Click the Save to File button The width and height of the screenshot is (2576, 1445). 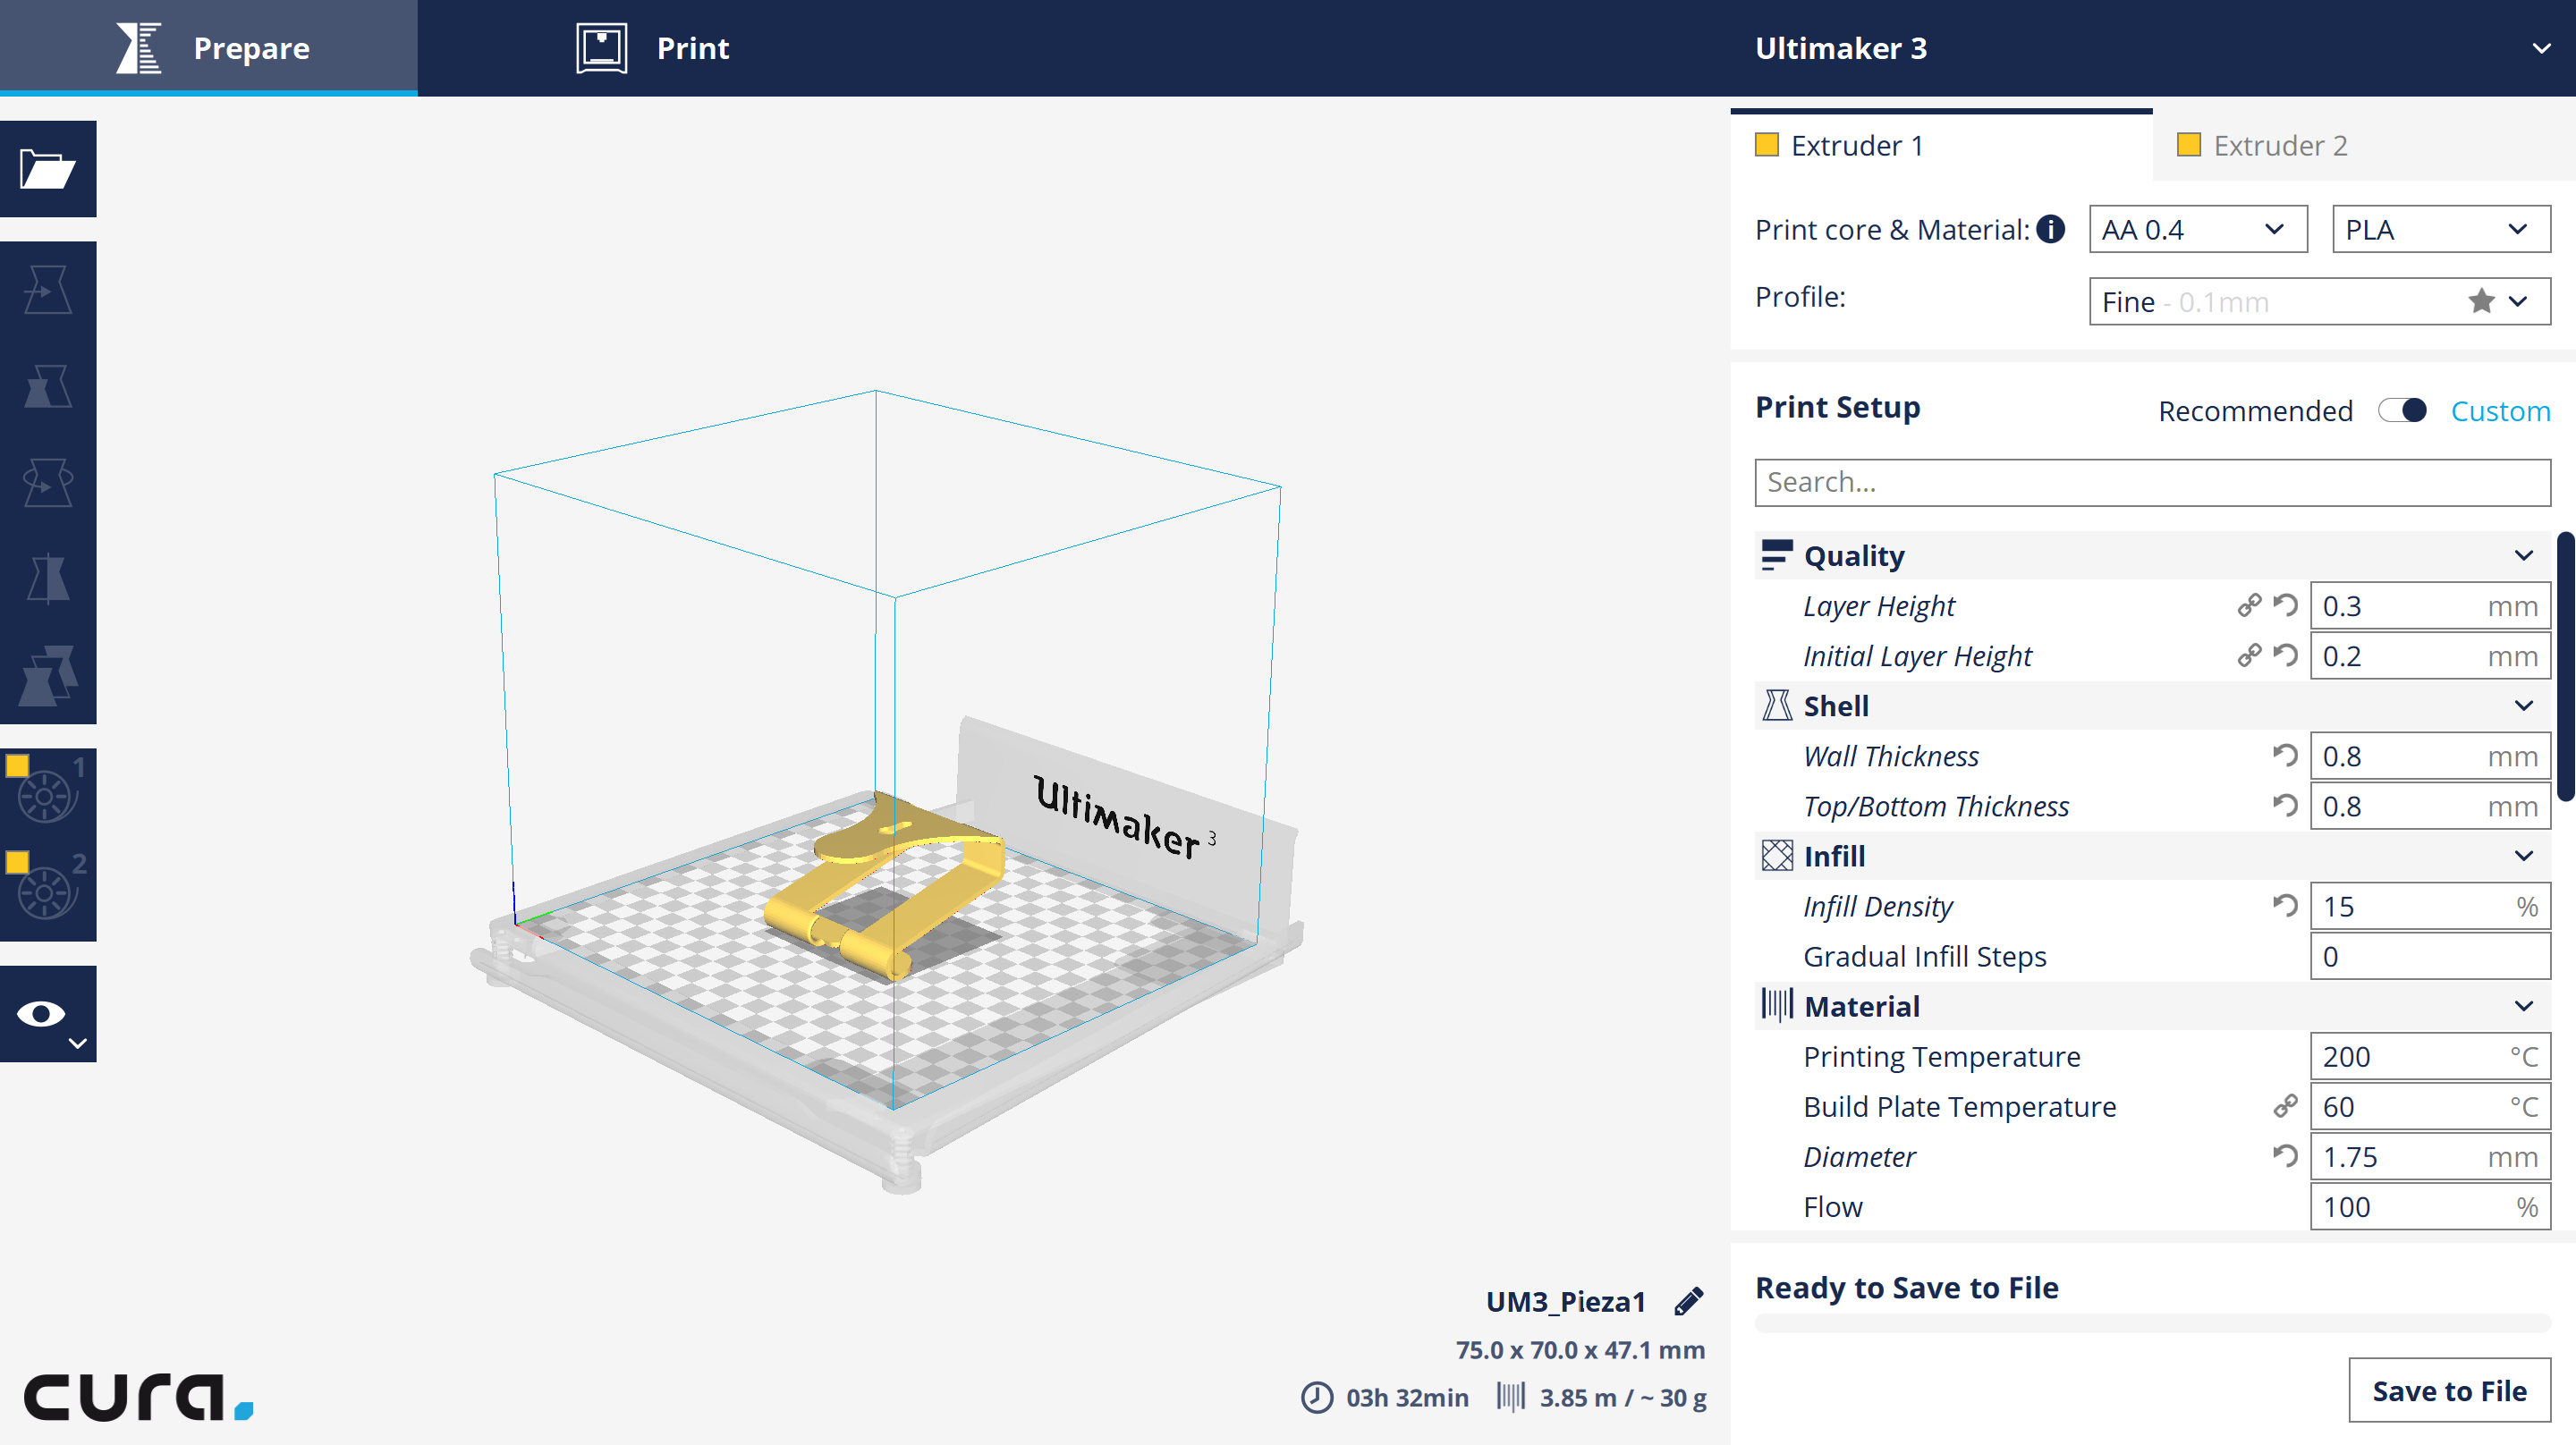click(2449, 1390)
